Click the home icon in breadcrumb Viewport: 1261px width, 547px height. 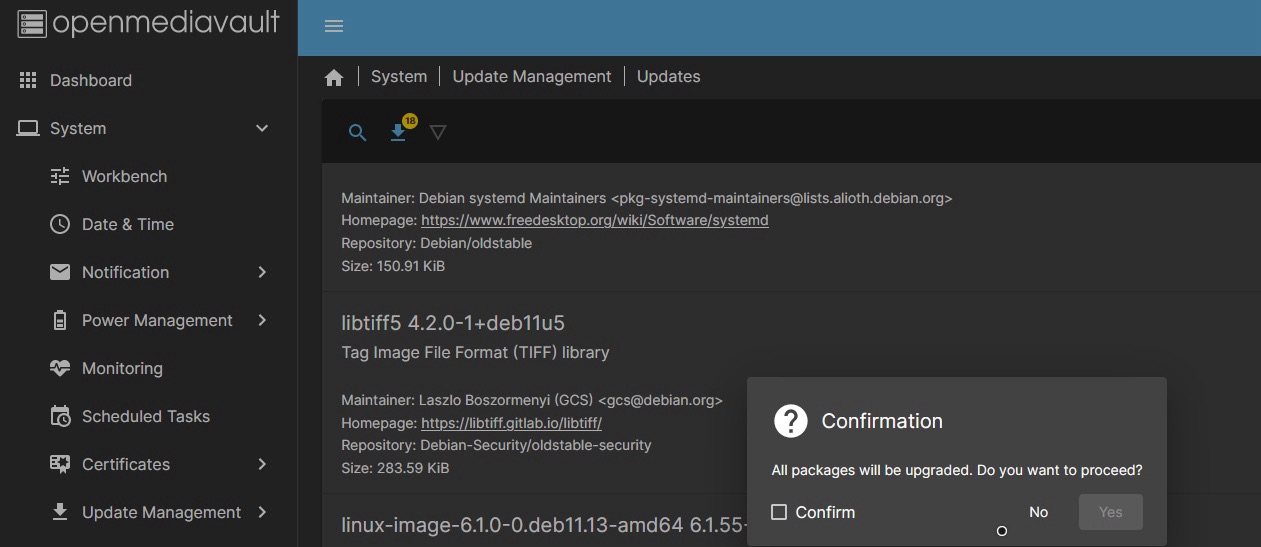tap(334, 77)
